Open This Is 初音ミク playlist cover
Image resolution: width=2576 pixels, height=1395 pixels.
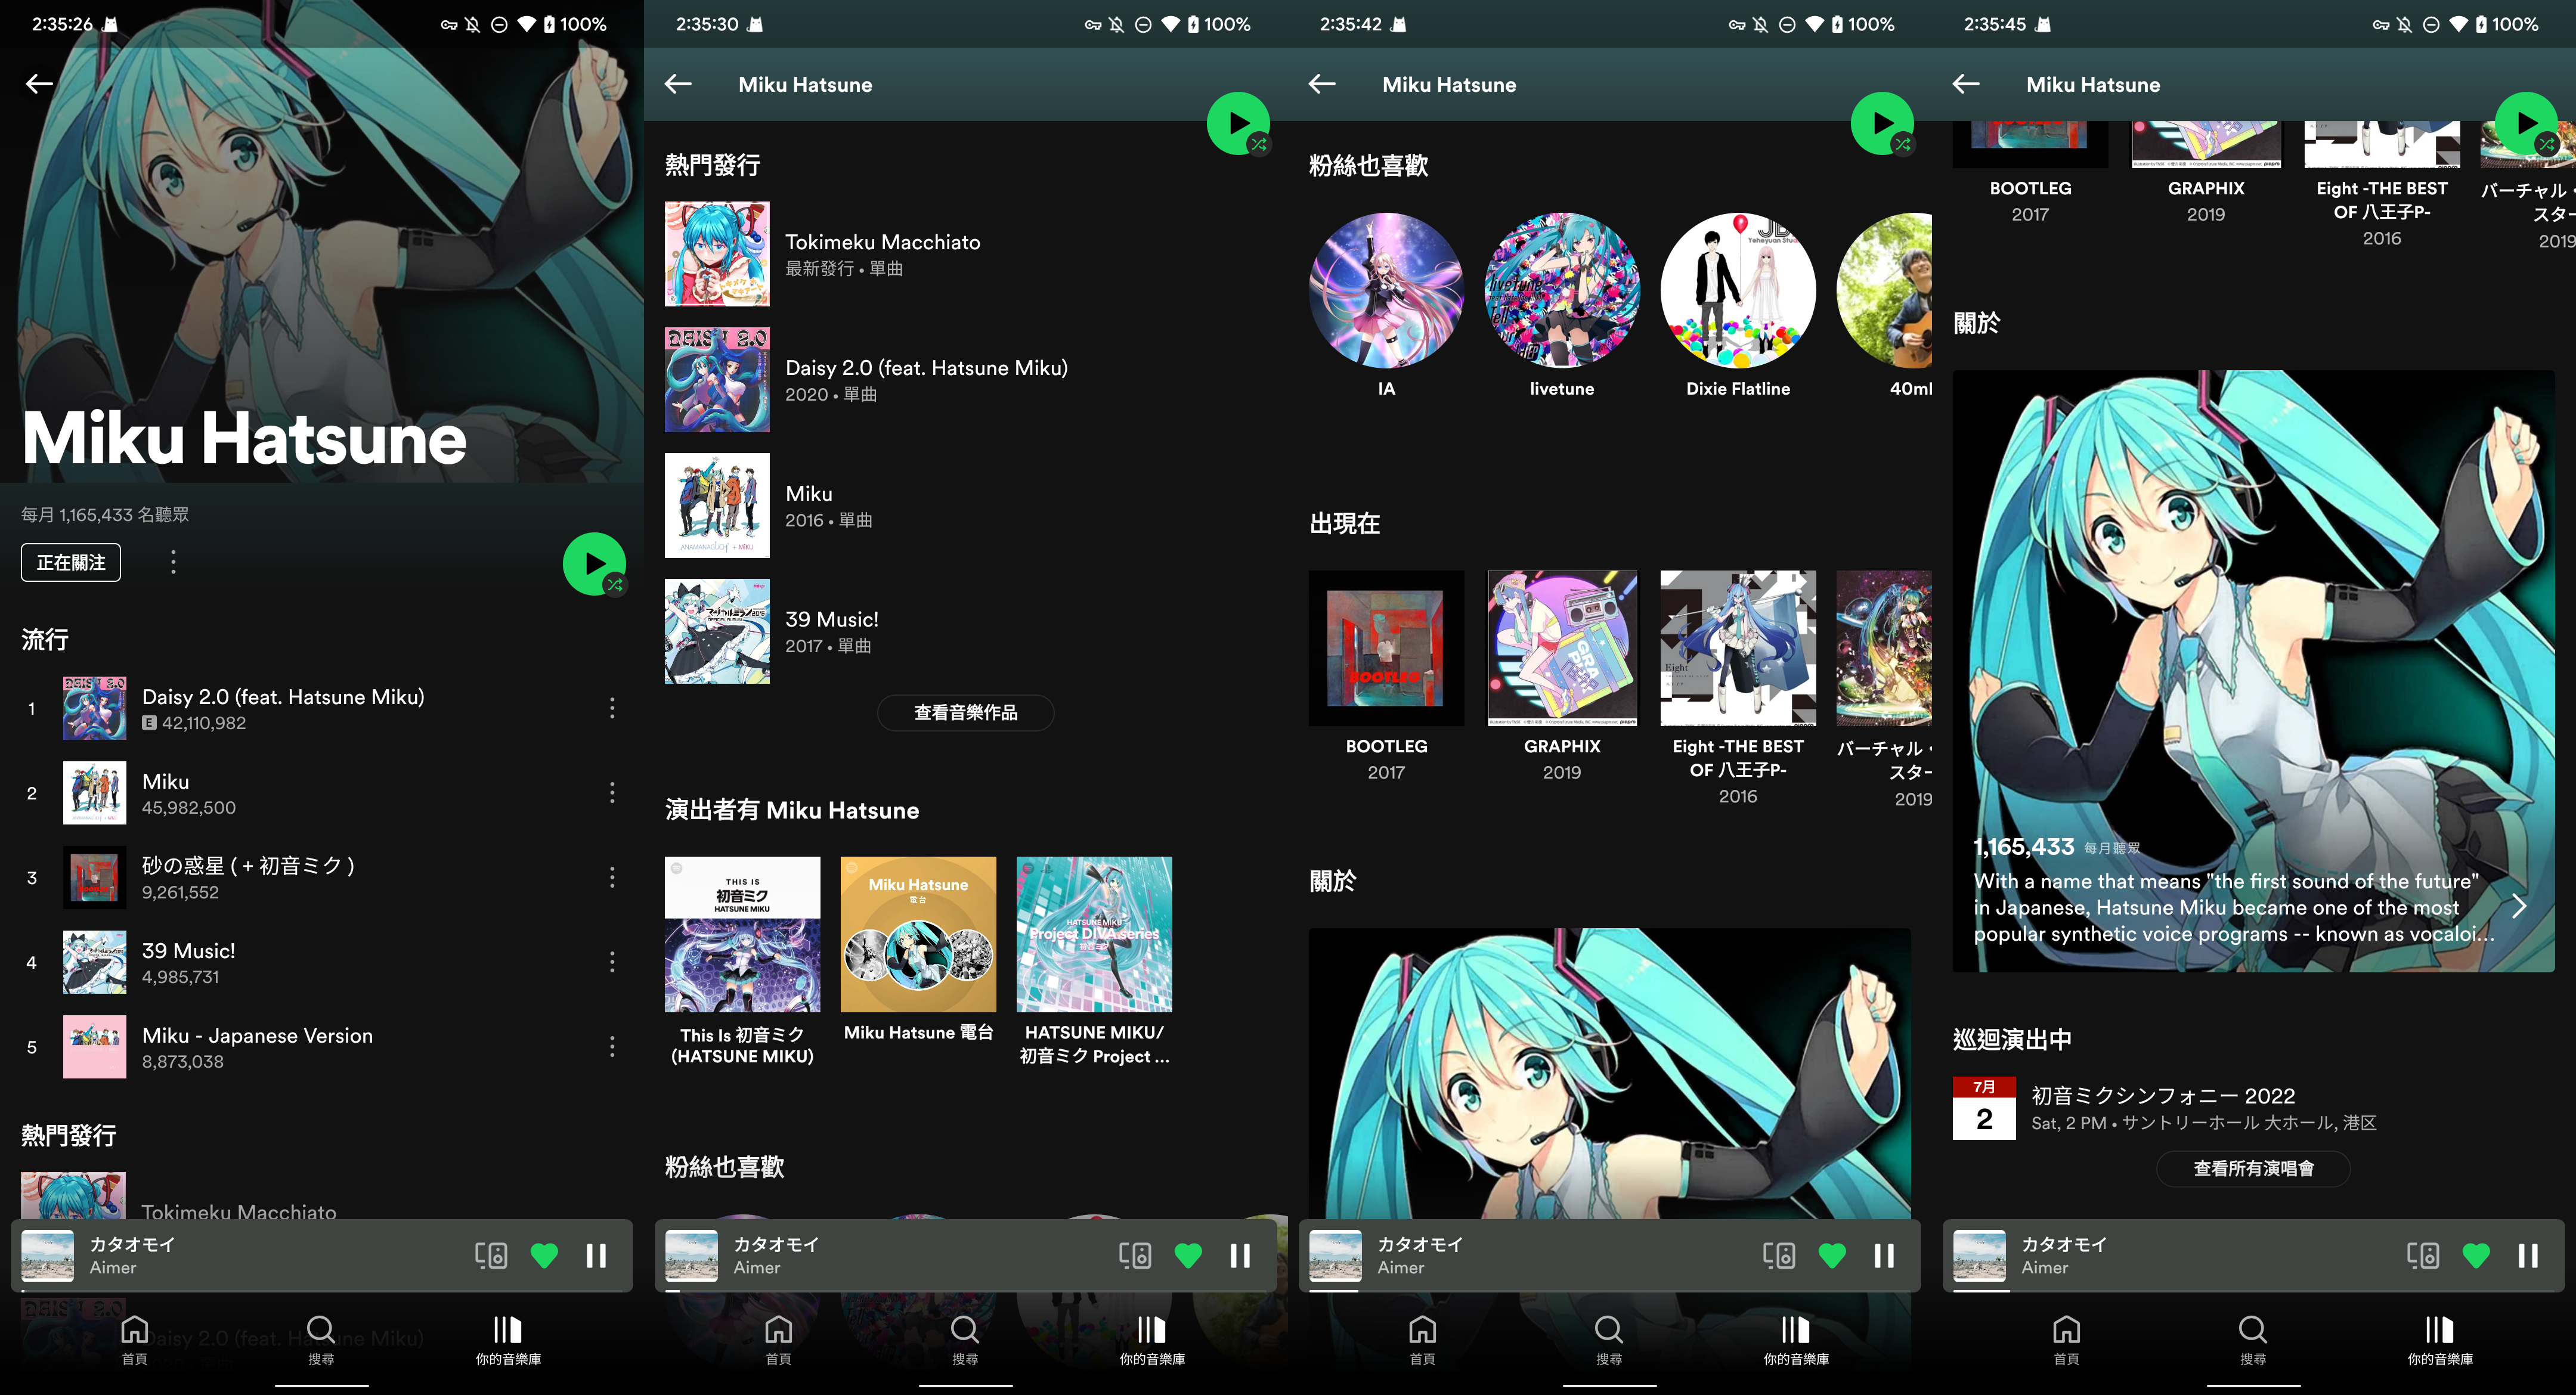coord(742,934)
